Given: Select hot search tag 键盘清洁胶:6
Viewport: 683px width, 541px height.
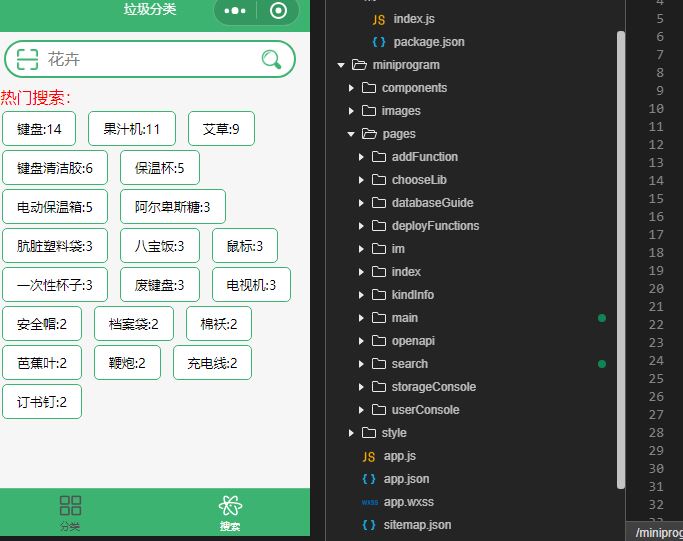Looking at the screenshot, I should (x=55, y=168).
